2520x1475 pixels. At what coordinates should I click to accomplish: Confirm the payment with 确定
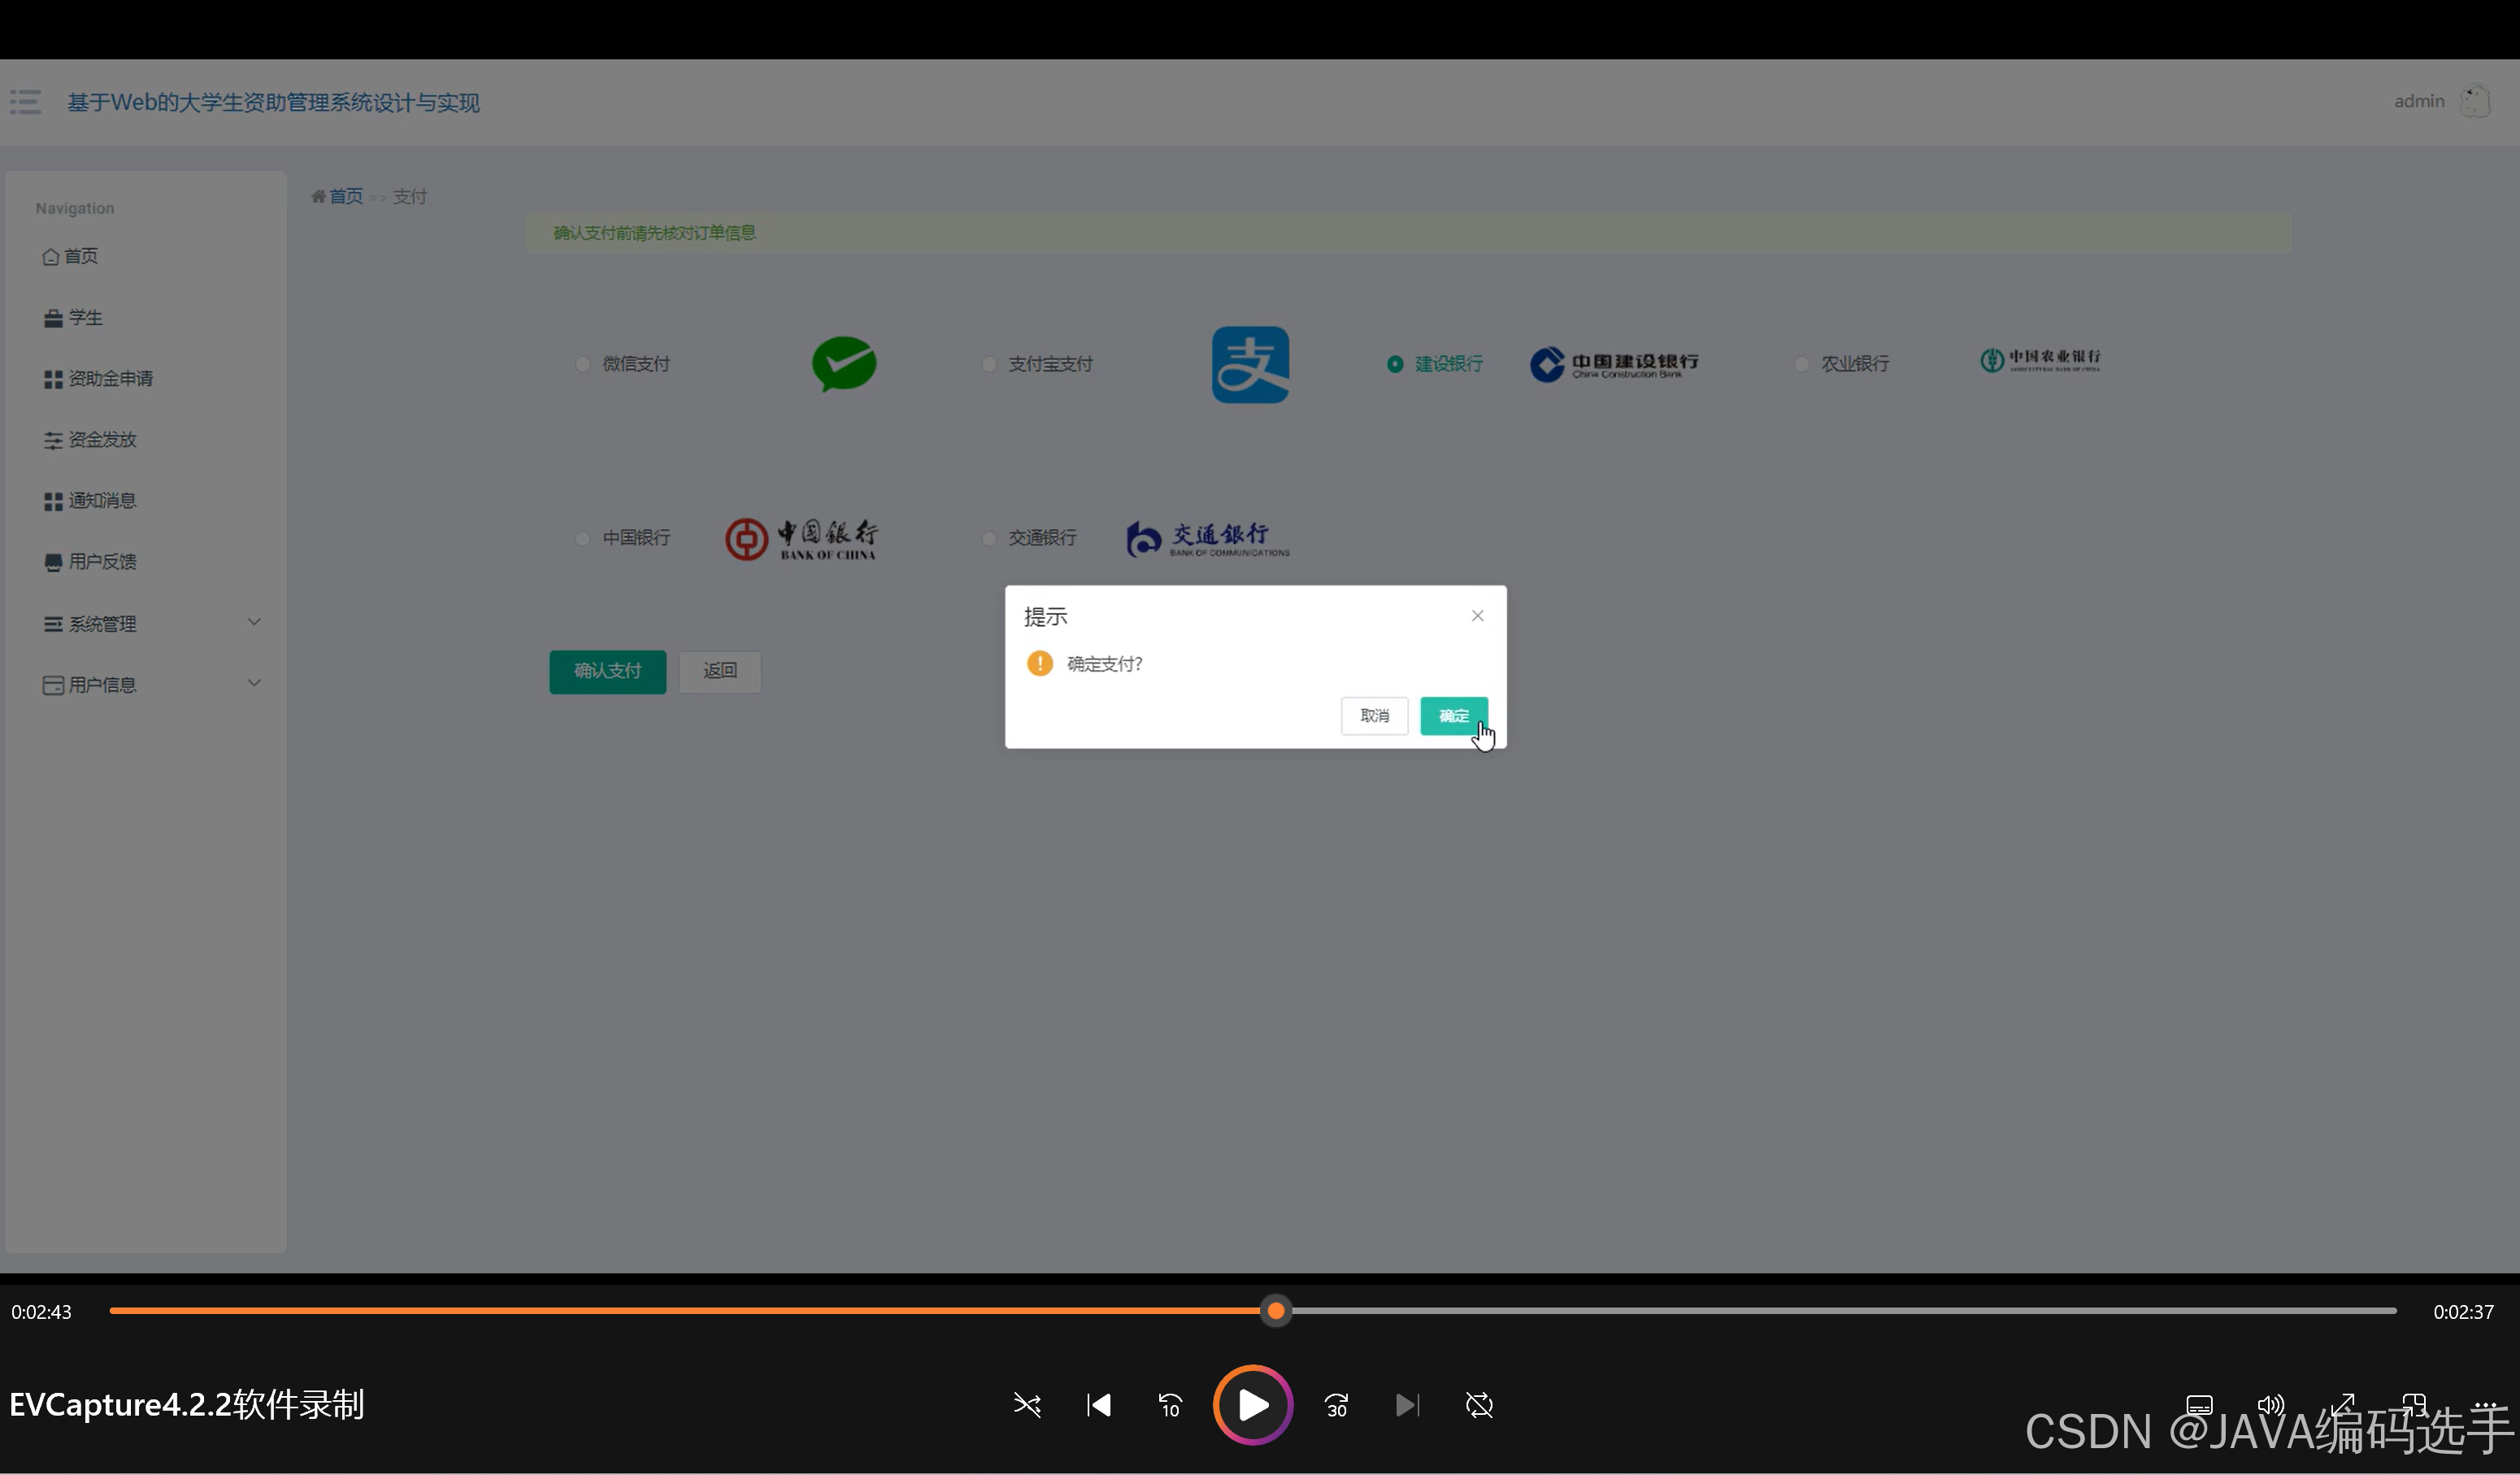pyautogui.click(x=1453, y=716)
